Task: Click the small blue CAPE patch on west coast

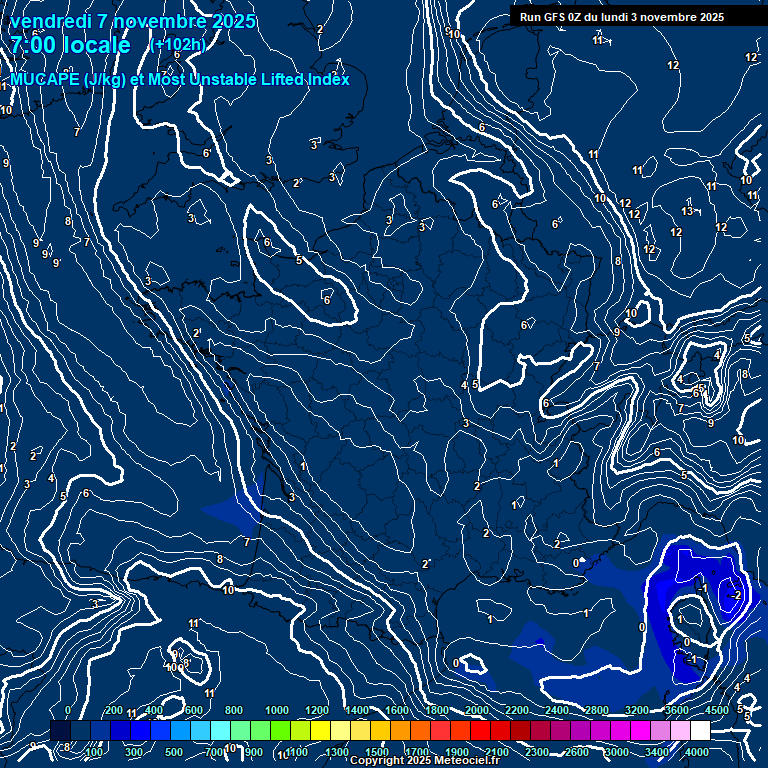Action: click(x=236, y=511)
